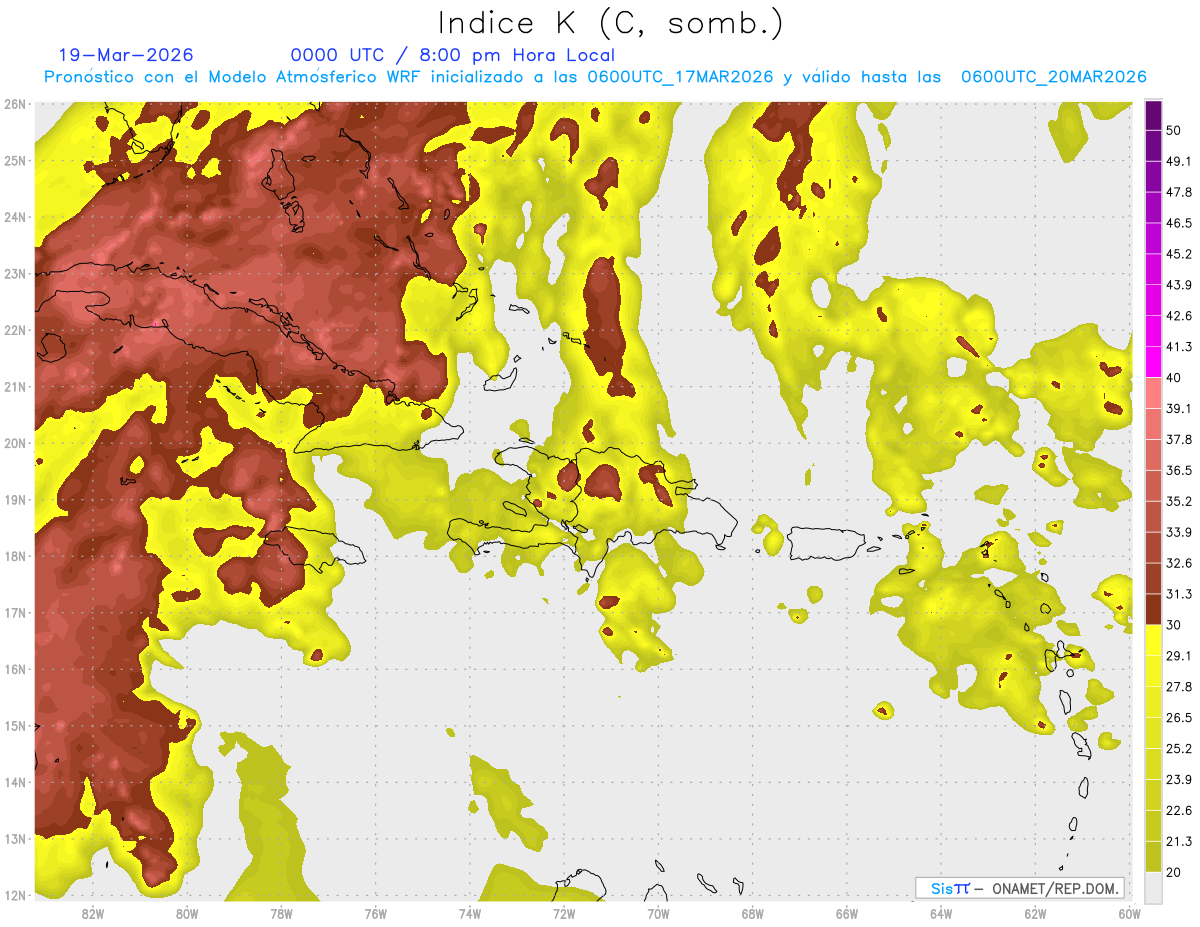The height and width of the screenshot is (927, 1200).
Task: Click the colorbar value 31.3
Action: point(1179,594)
